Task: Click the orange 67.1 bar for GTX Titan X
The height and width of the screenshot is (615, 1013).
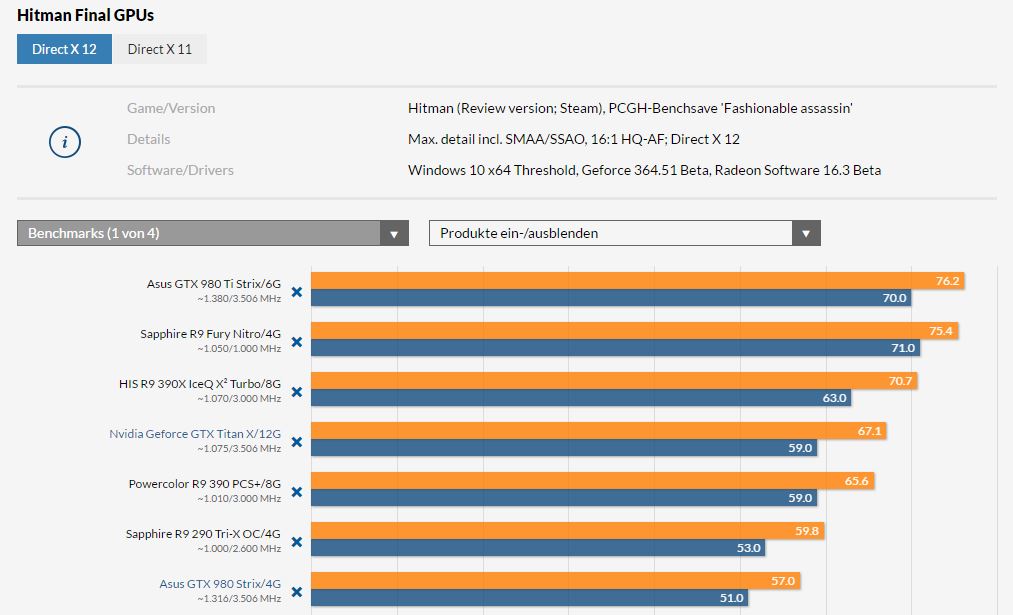Action: pyautogui.click(x=598, y=430)
